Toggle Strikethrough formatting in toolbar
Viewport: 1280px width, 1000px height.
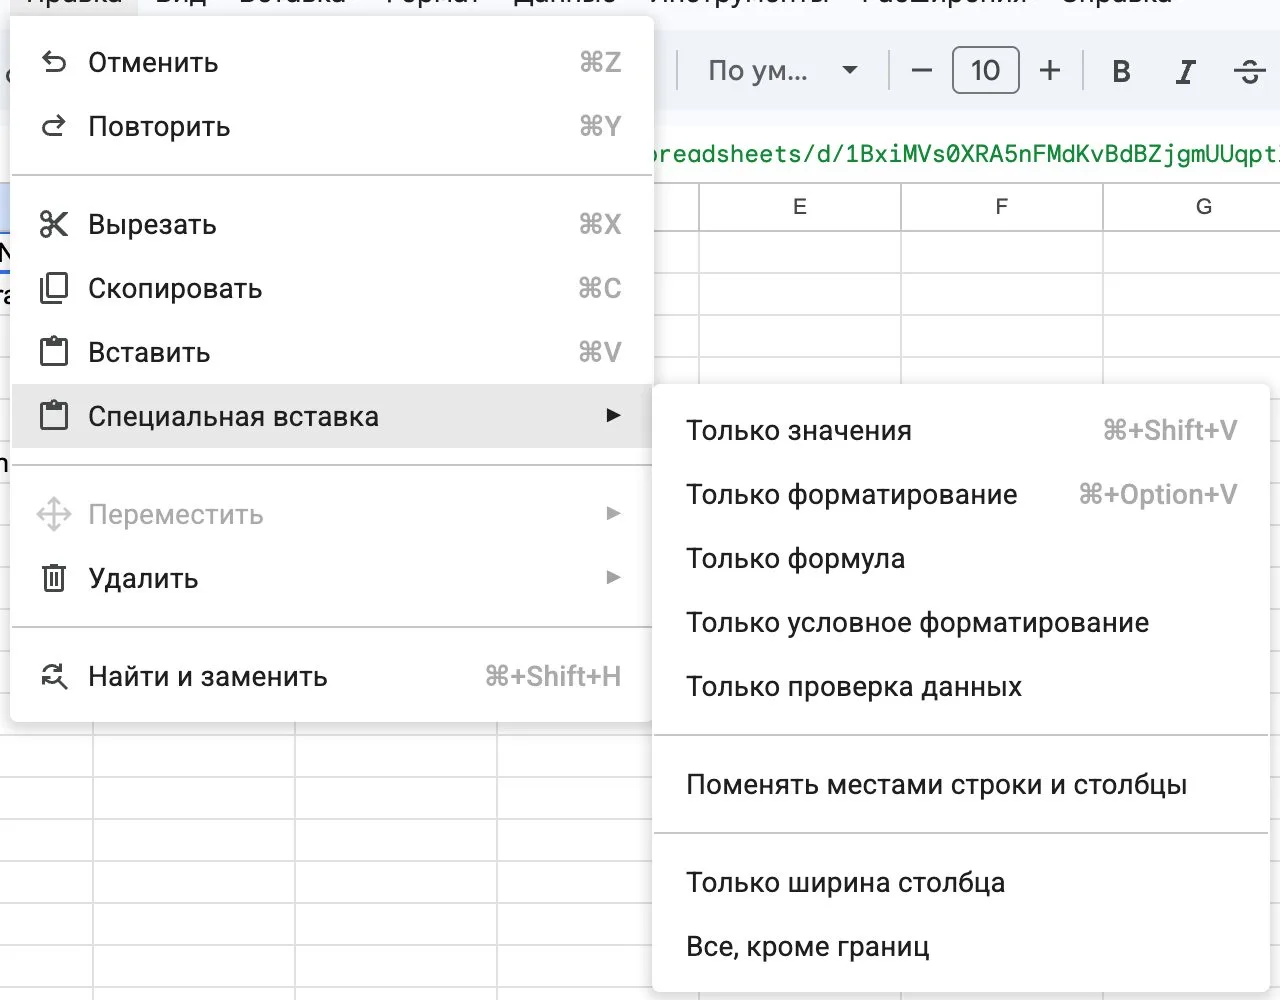click(x=1250, y=71)
